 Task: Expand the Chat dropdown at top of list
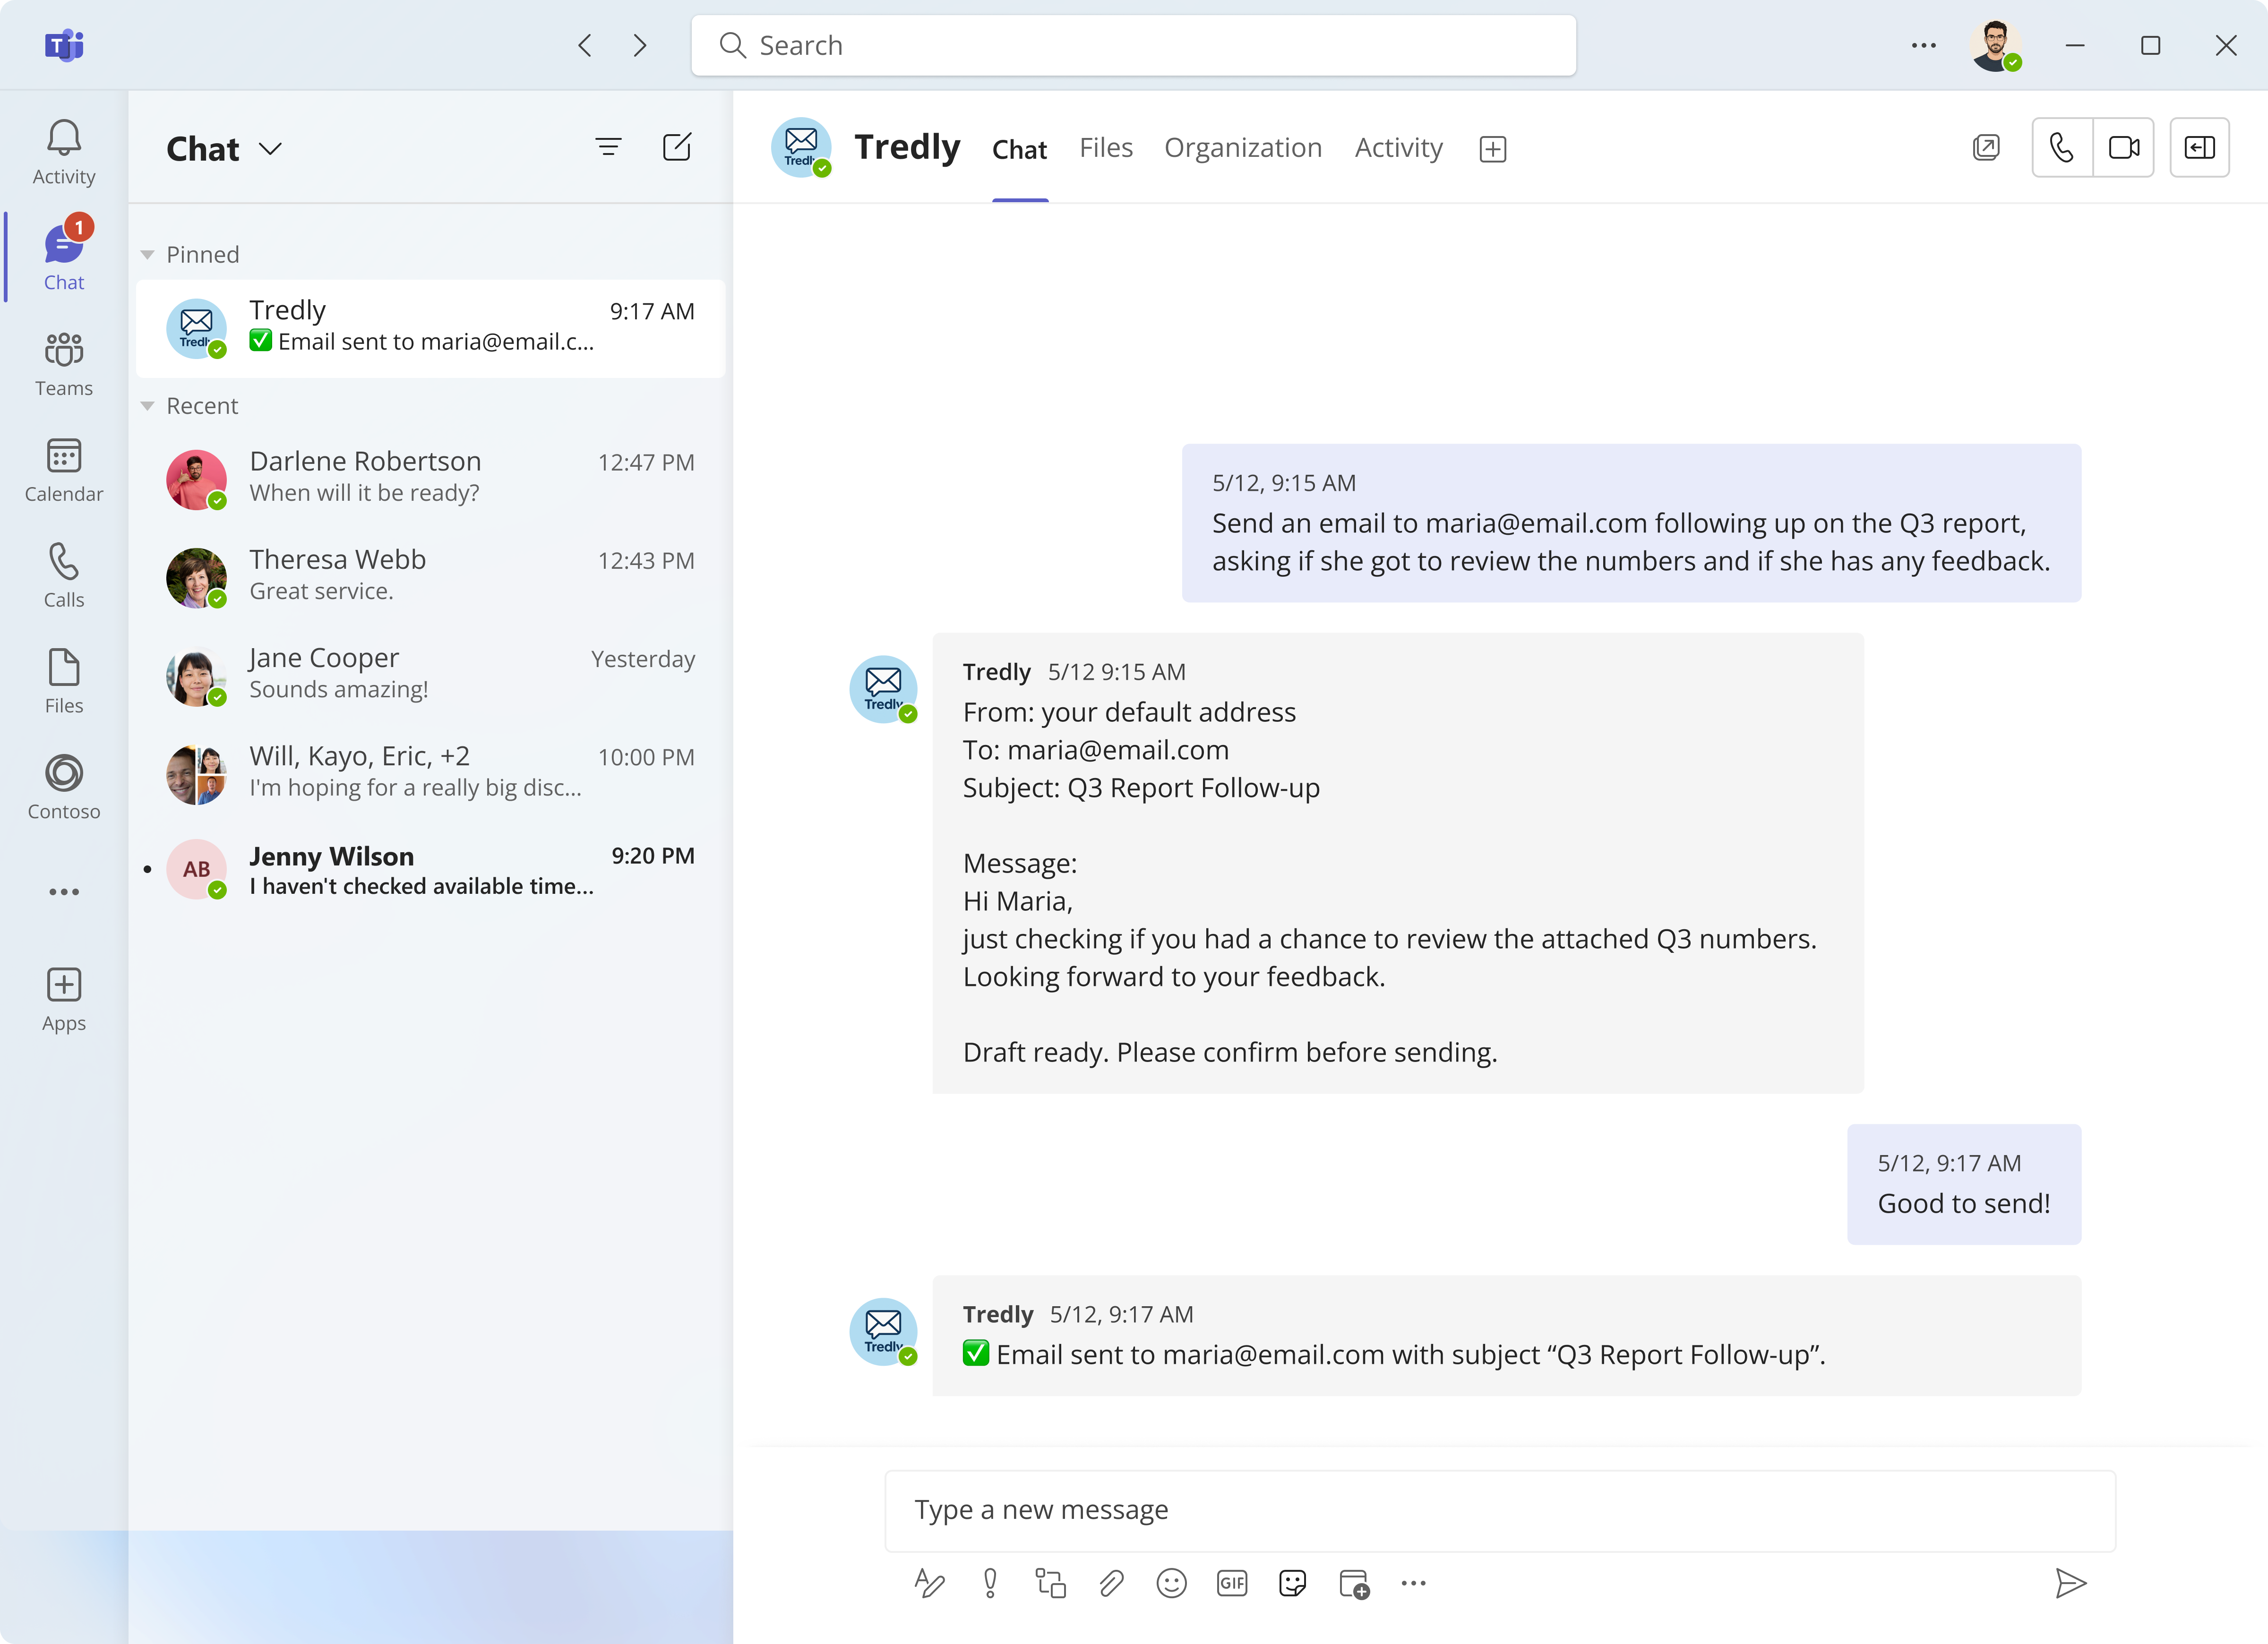click(x=271, y=148)
